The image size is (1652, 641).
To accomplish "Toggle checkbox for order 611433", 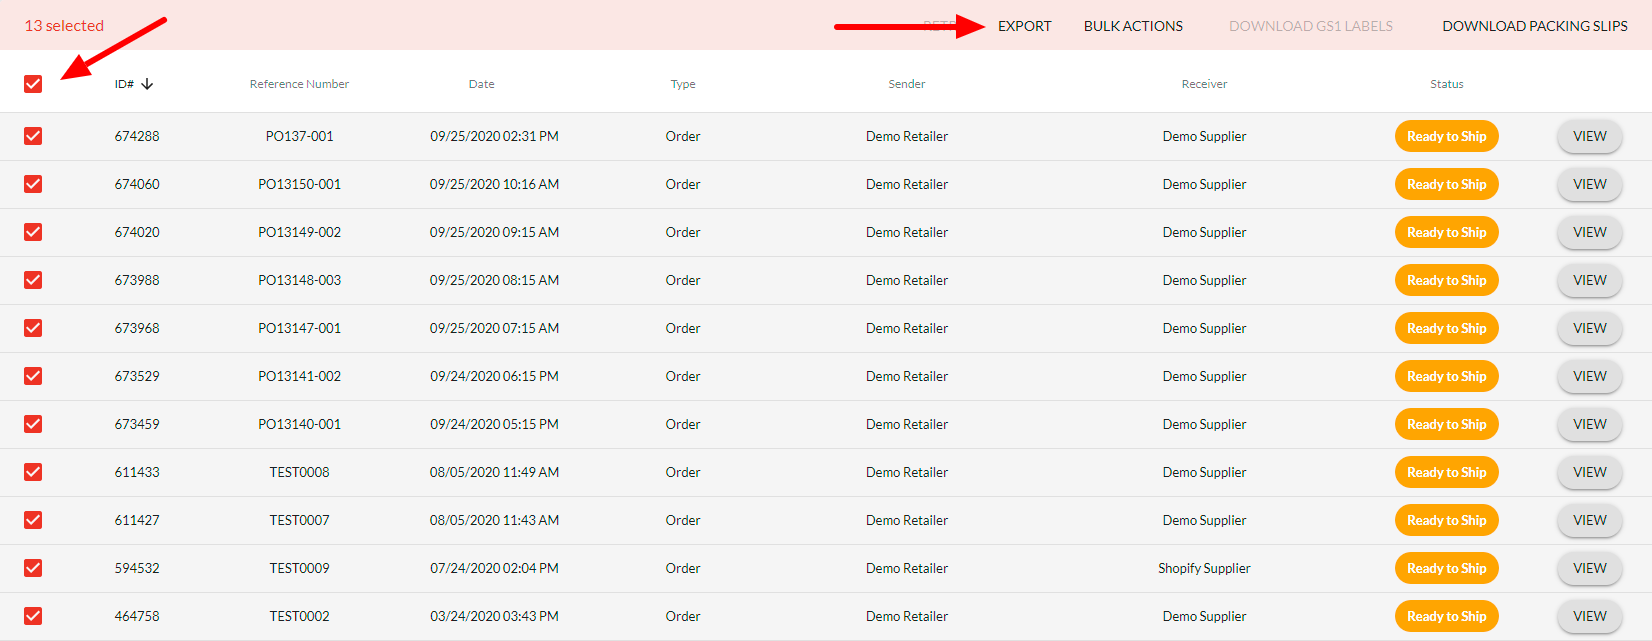I will (33, 472).
